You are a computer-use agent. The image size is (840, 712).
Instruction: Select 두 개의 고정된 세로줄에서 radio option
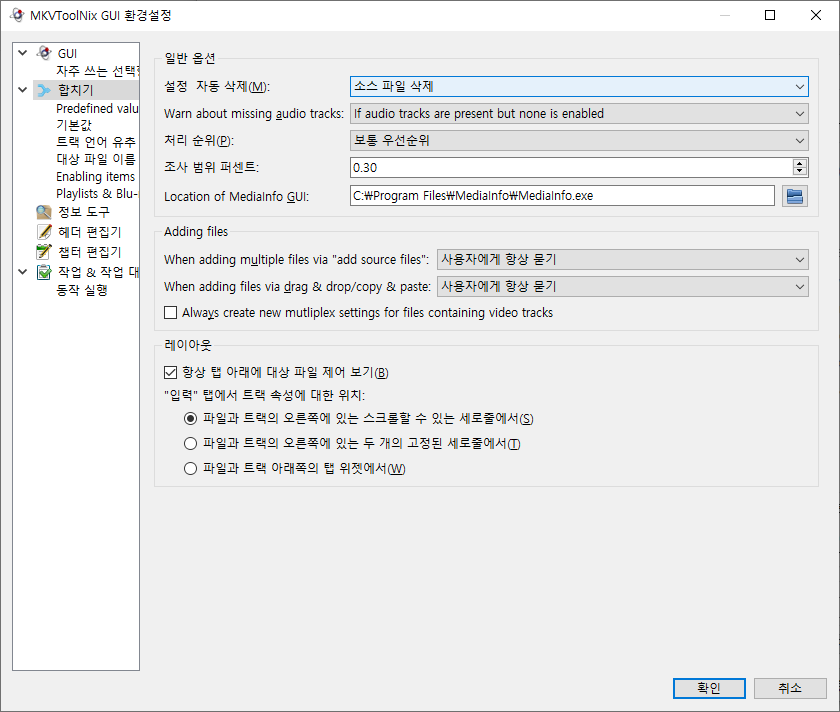(190, 444)
